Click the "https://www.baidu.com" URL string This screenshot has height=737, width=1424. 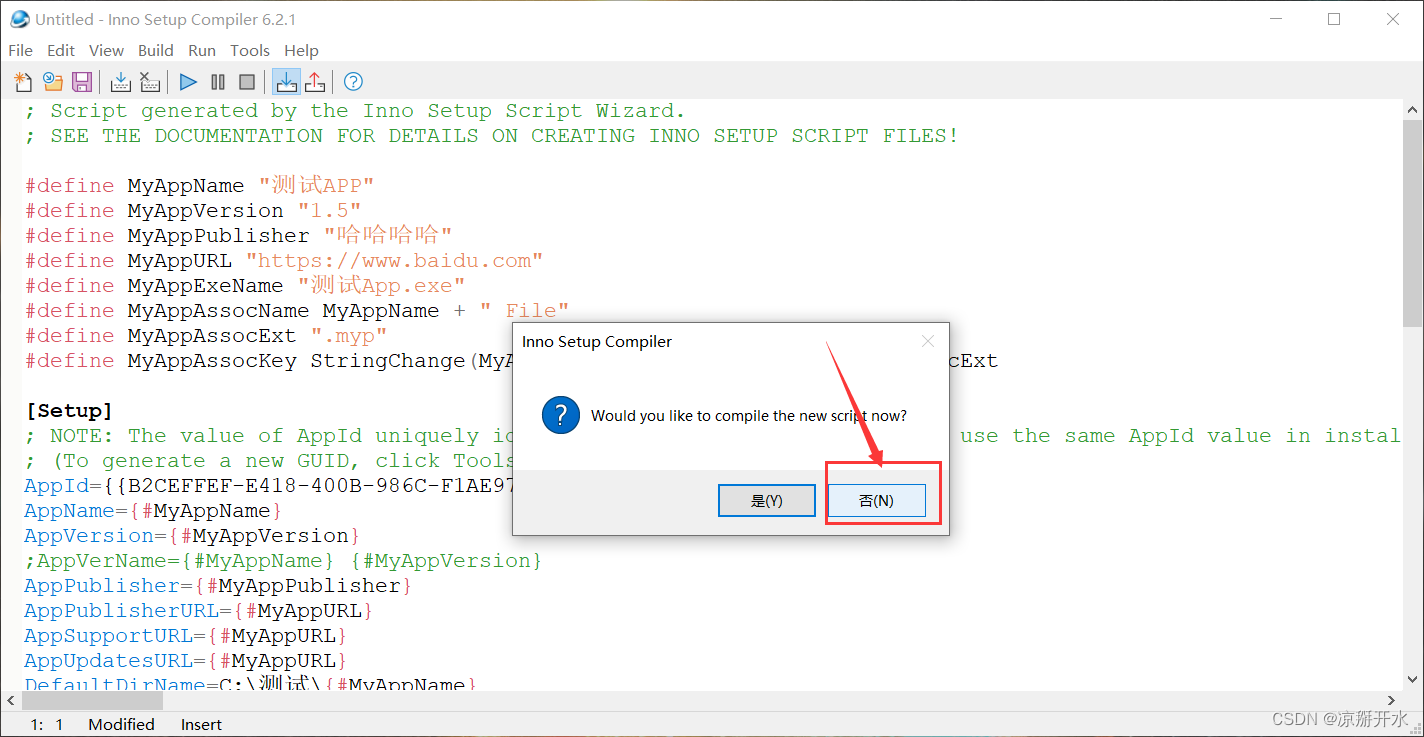(x=394, y=261)
